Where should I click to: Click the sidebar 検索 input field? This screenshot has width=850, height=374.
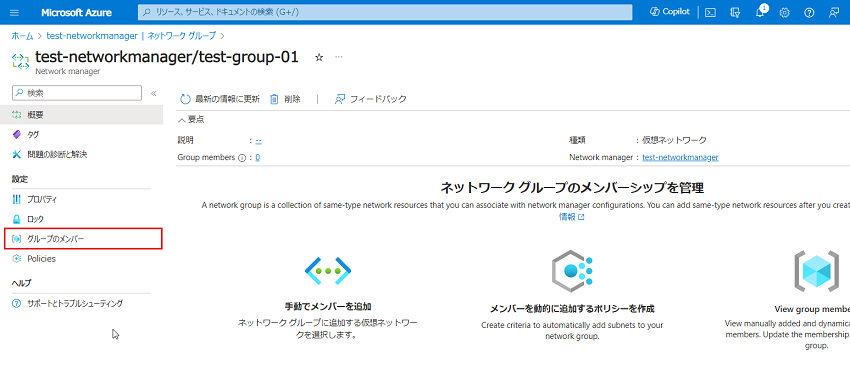coord(76,93)
